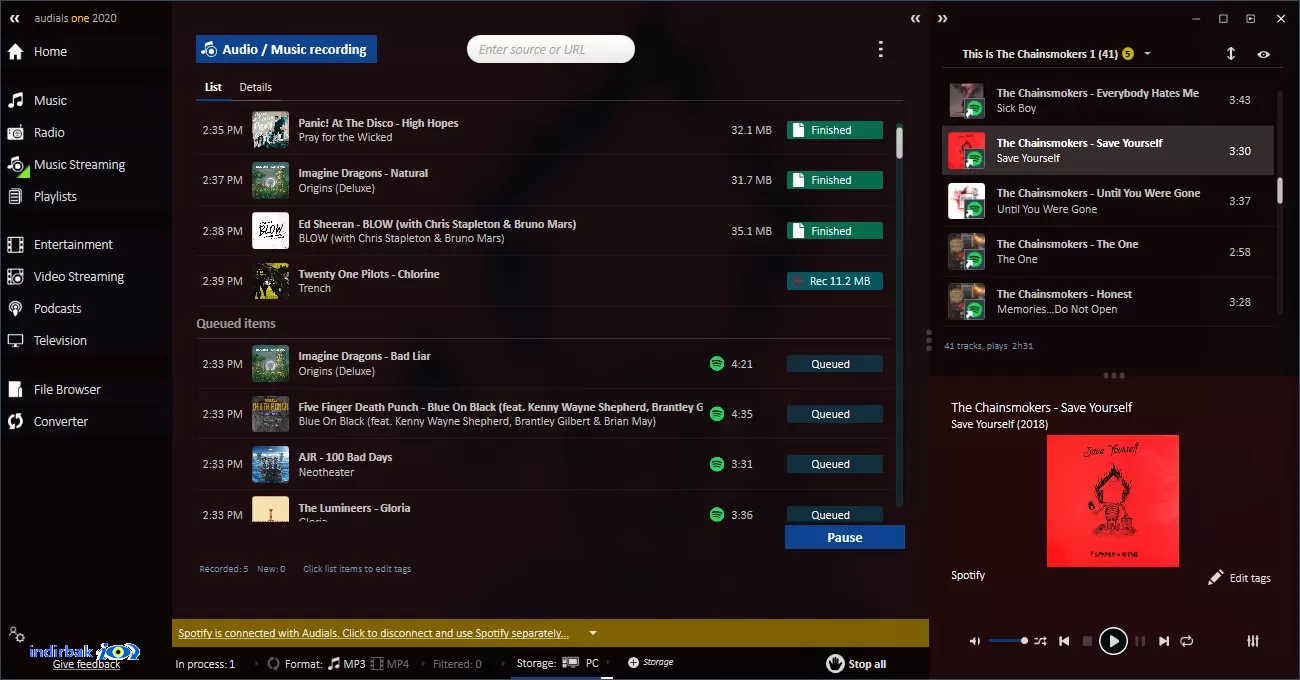Click Spotify icon on Bad Liar row

717,364
